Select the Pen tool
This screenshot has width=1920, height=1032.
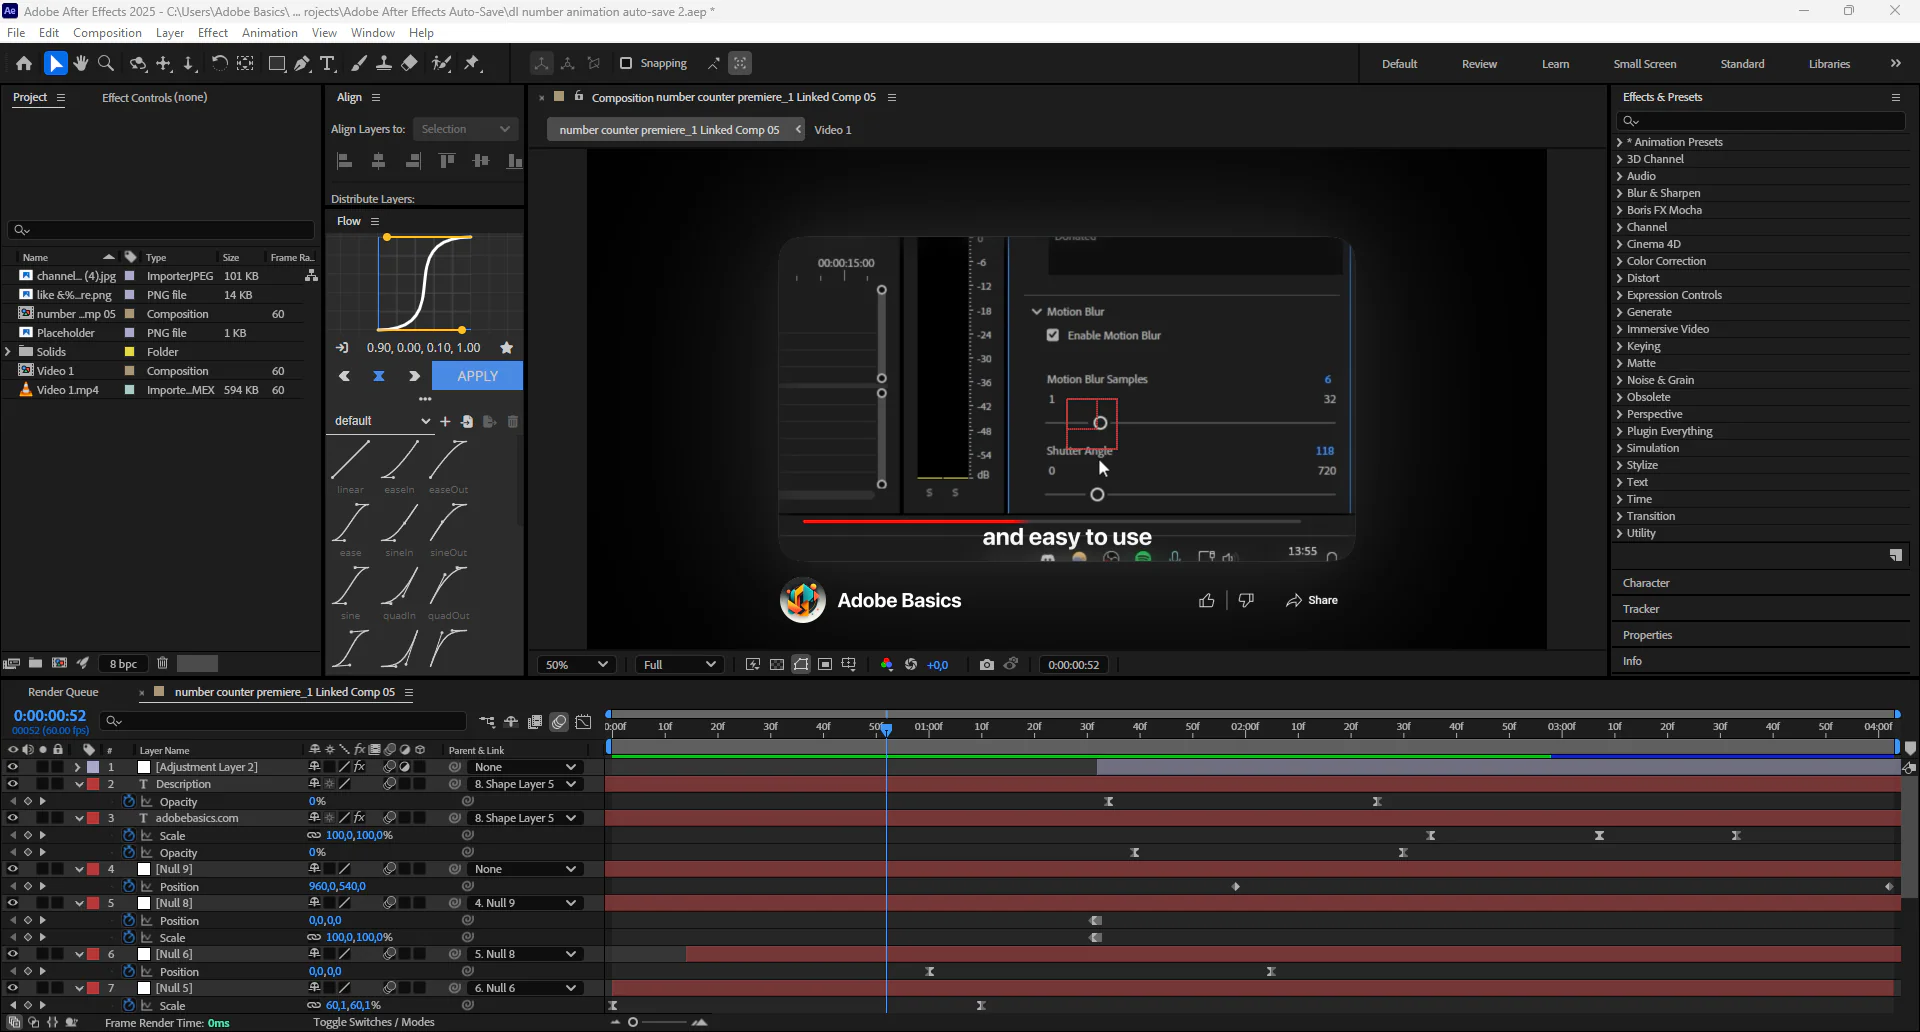(x=302, y=63)
